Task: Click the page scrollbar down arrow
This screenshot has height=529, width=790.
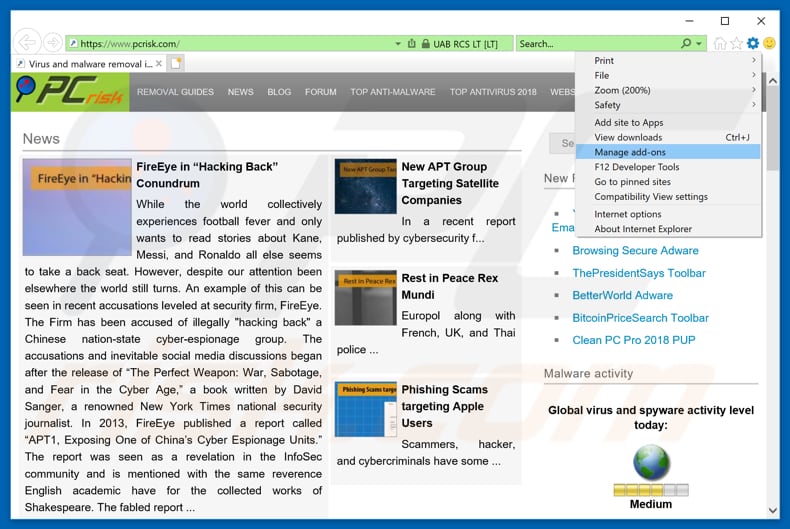Action: [x=773, y=510]
